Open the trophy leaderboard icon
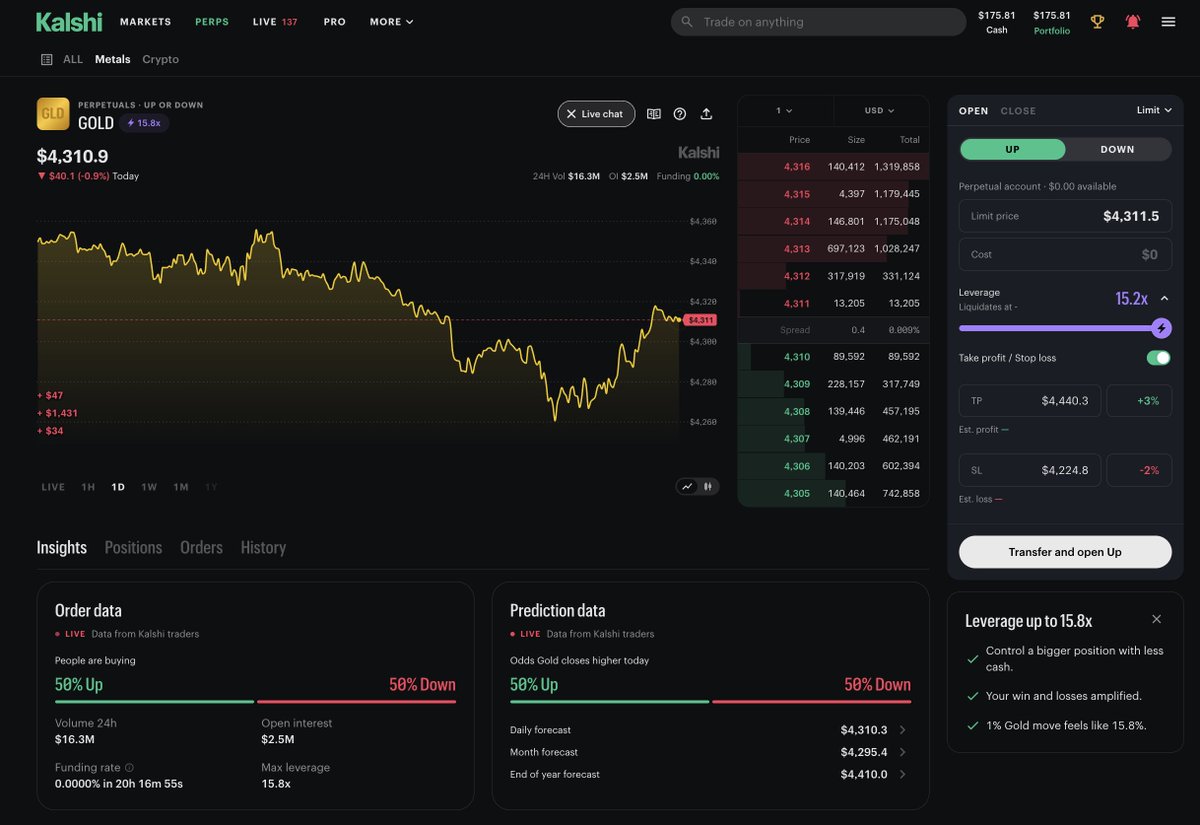The height and width of the screenshot is (825, 1200). pos(1097,22)
